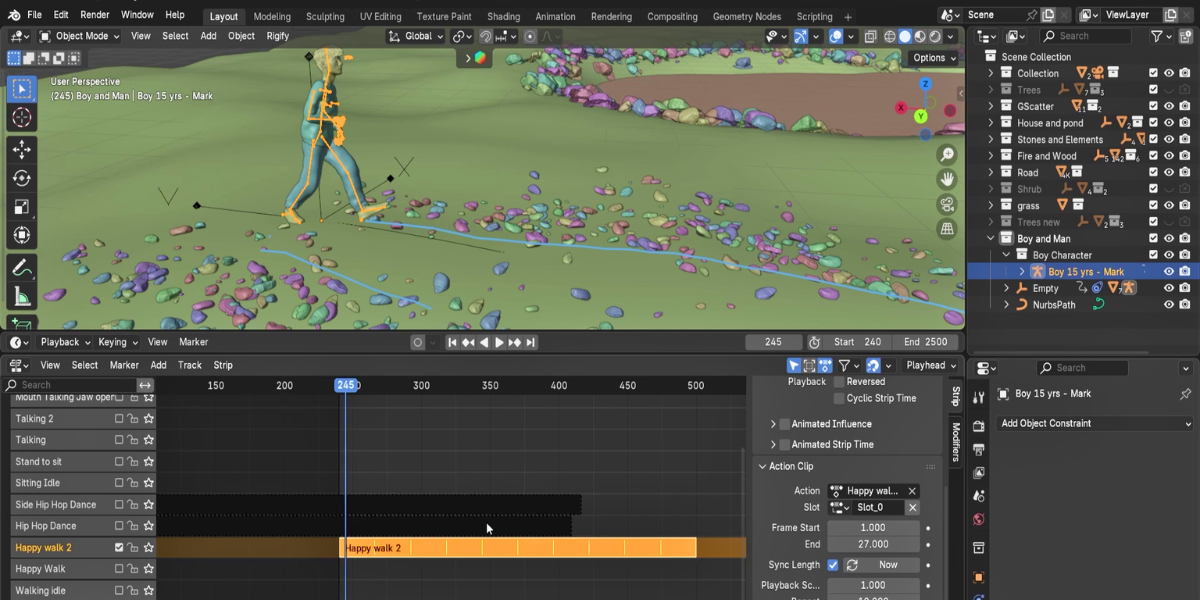Open the Add Object Constraint button
The height and width of the screenshot is (600, 1200).
(x=1095, y=424)
